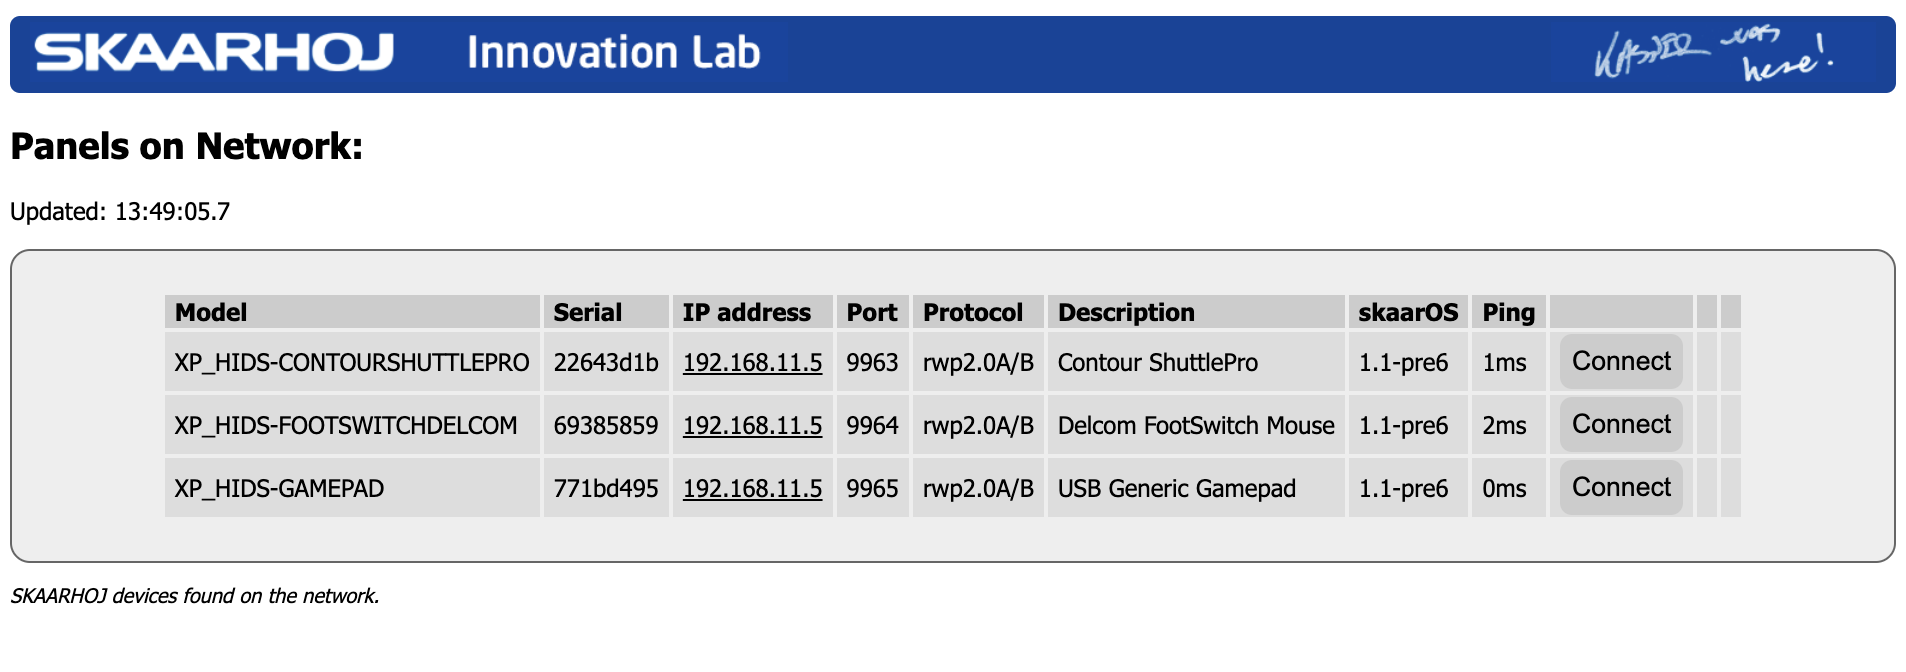Open IP address link for XP_HIDS-GAMEPAD

pos(752,488)
